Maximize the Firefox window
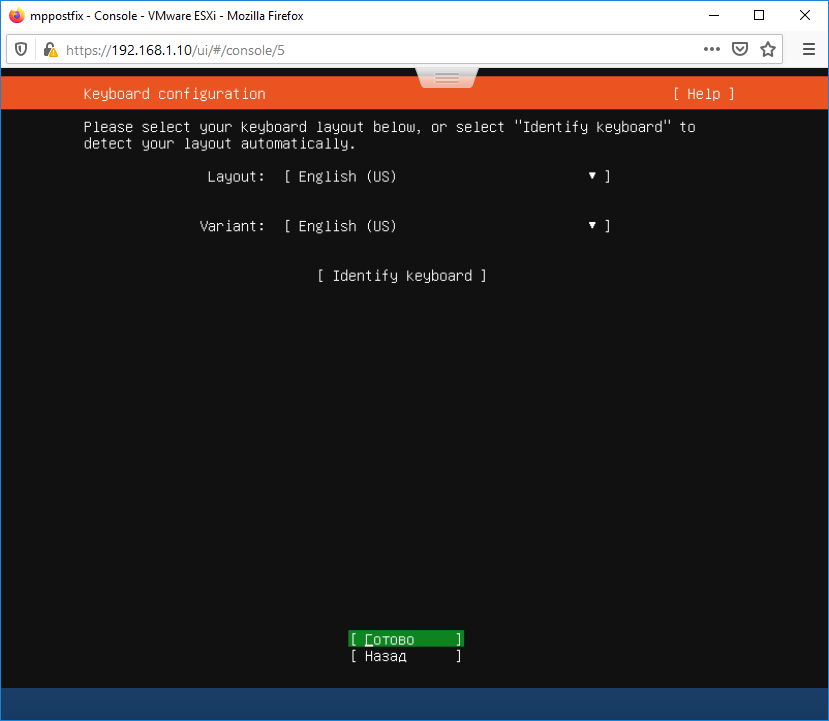 (x=758, y=15)
